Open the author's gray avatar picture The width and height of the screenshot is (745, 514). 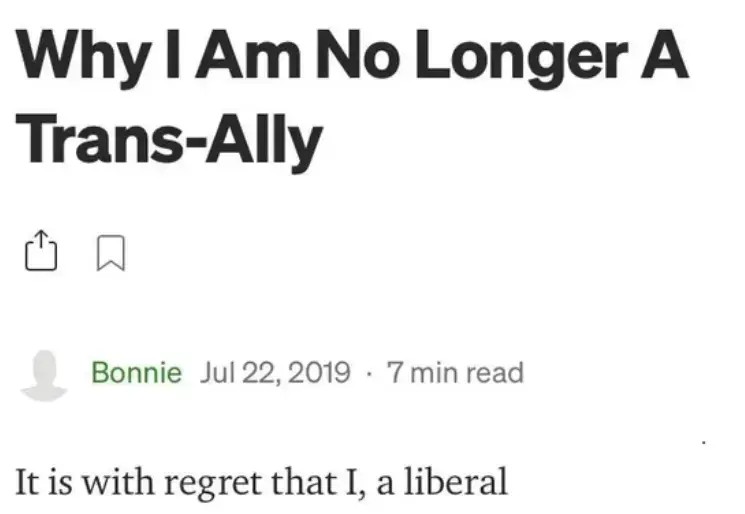(44, 375)
